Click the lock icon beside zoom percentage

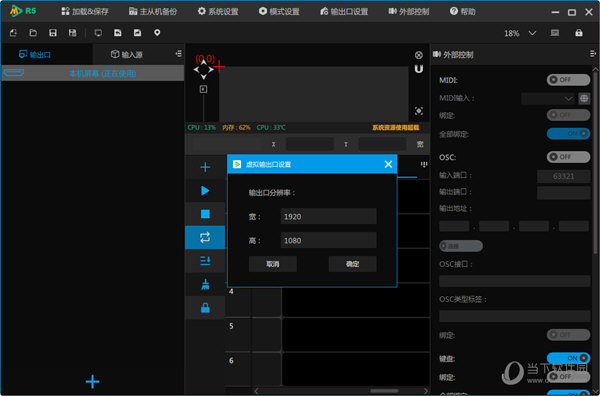click(x=579, y=33)
